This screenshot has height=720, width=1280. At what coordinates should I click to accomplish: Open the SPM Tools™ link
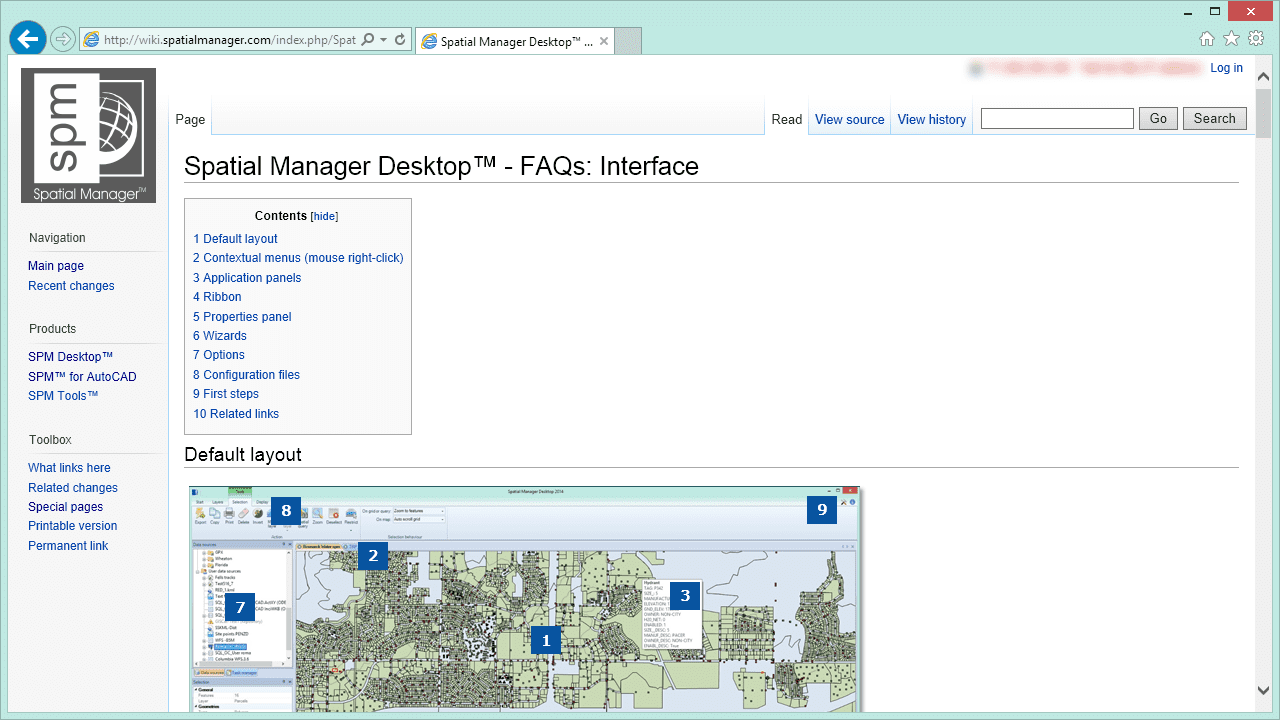[x=63, y=396]
